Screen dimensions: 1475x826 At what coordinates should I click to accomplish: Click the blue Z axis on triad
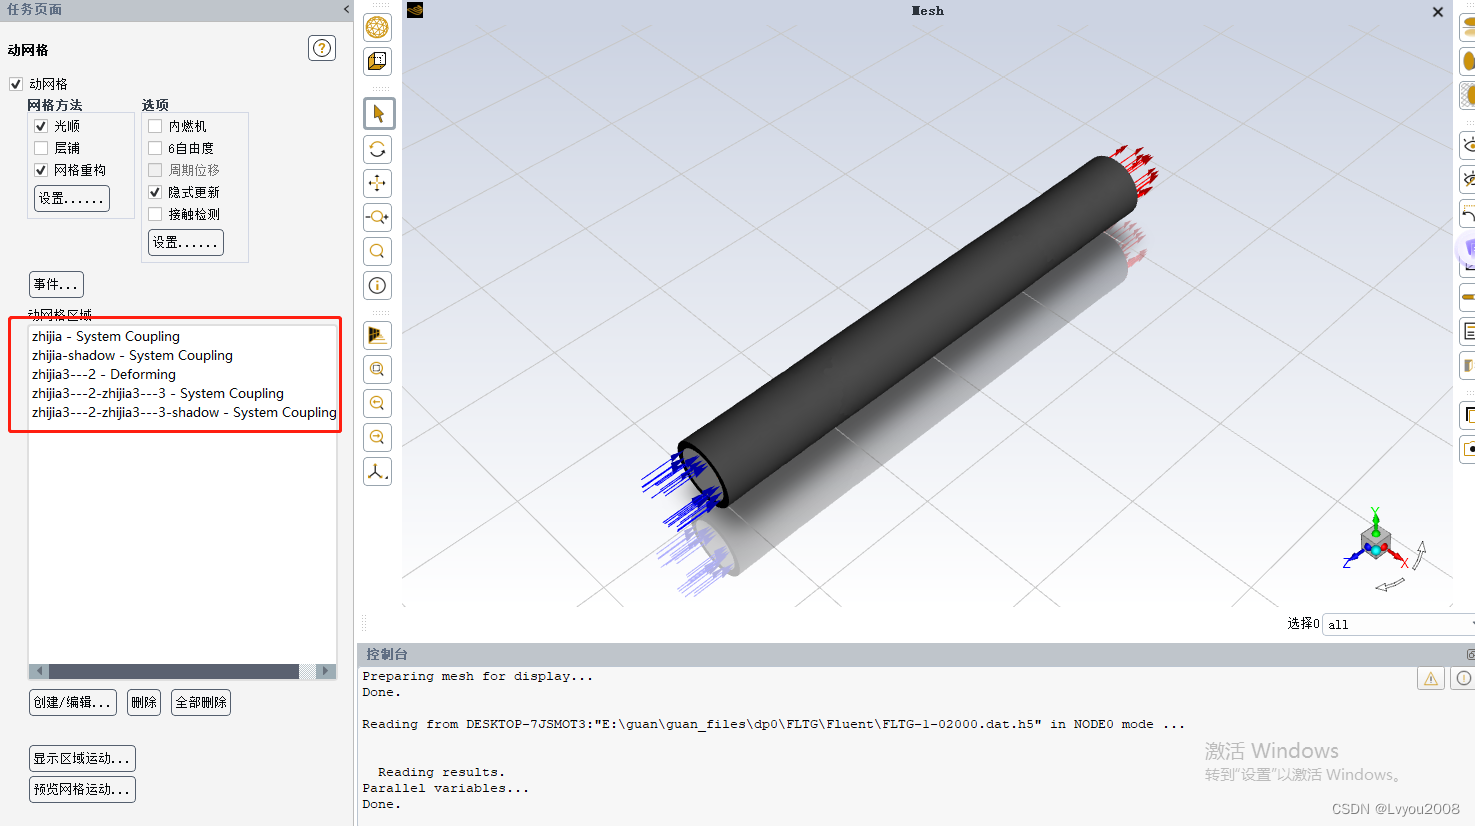(x=1351, y=560)
